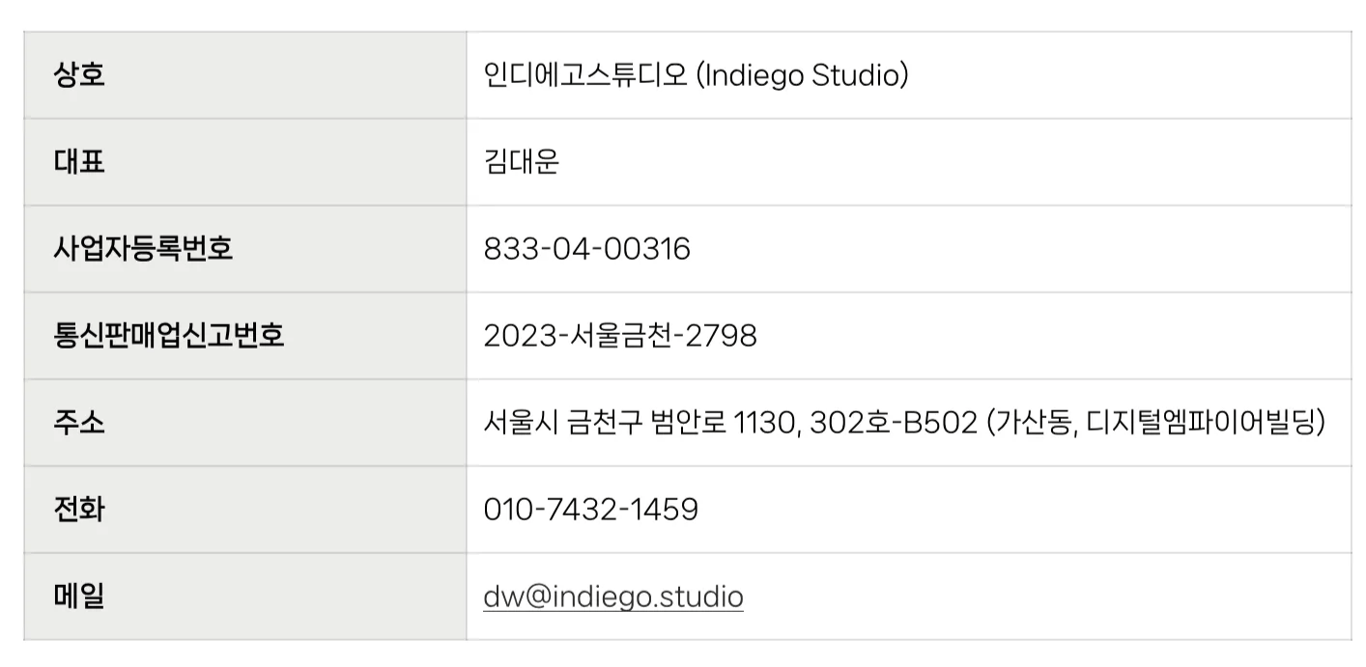Image resolution: width=1366 pixels, height=667 pixels.
Task: Open the dw@indiego.studio email link
Action: click(613, 597)
